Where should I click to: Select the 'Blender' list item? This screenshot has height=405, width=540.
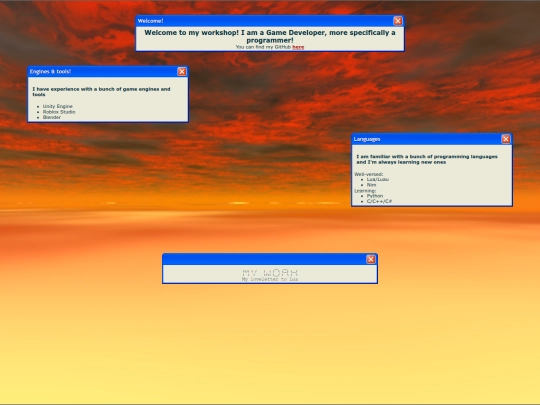(52, 117)
